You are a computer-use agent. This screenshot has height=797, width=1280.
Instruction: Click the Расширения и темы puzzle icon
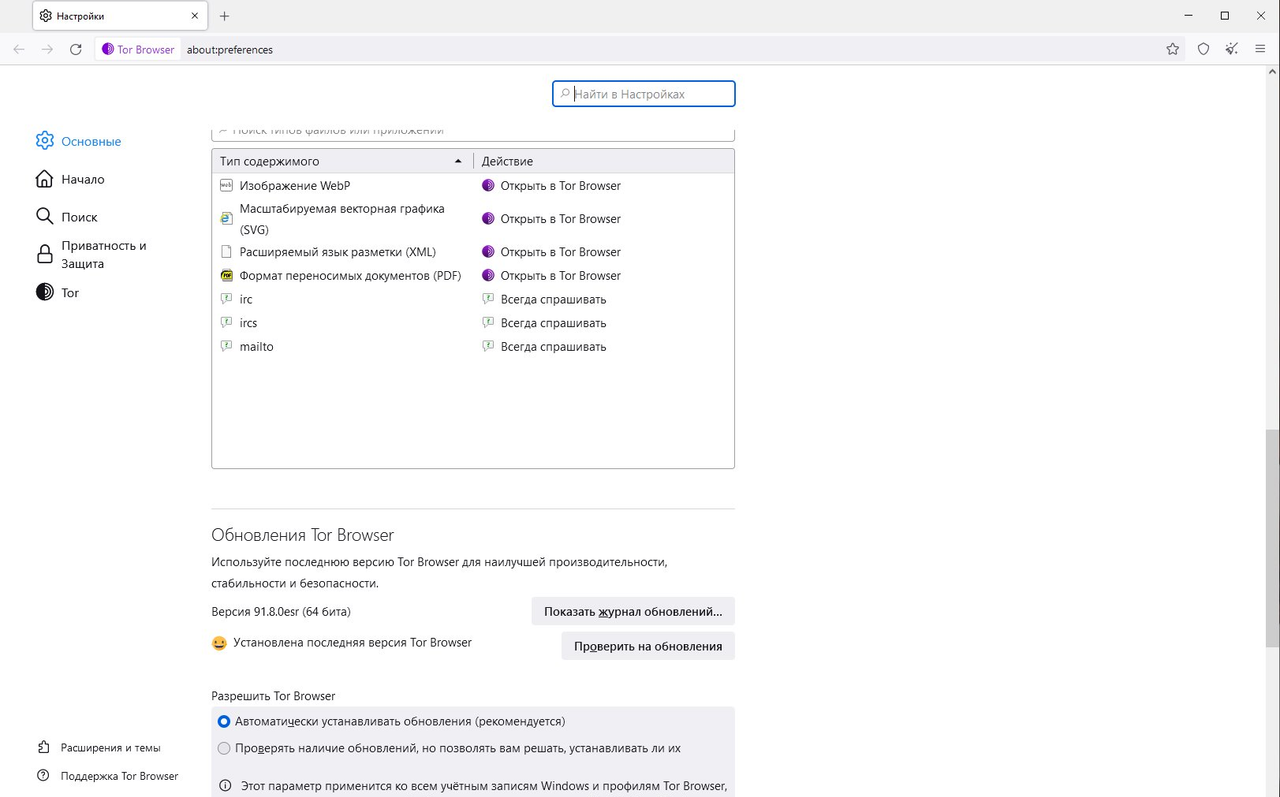[x=43, y=747]
